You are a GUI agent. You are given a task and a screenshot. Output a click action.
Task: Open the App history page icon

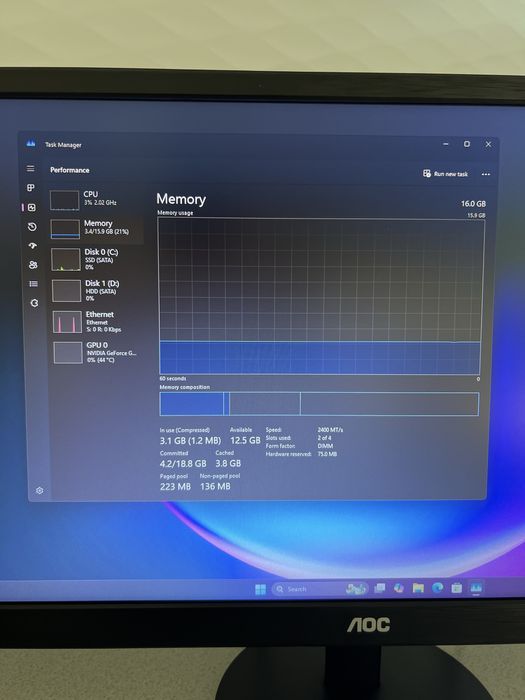pos(32,227)
